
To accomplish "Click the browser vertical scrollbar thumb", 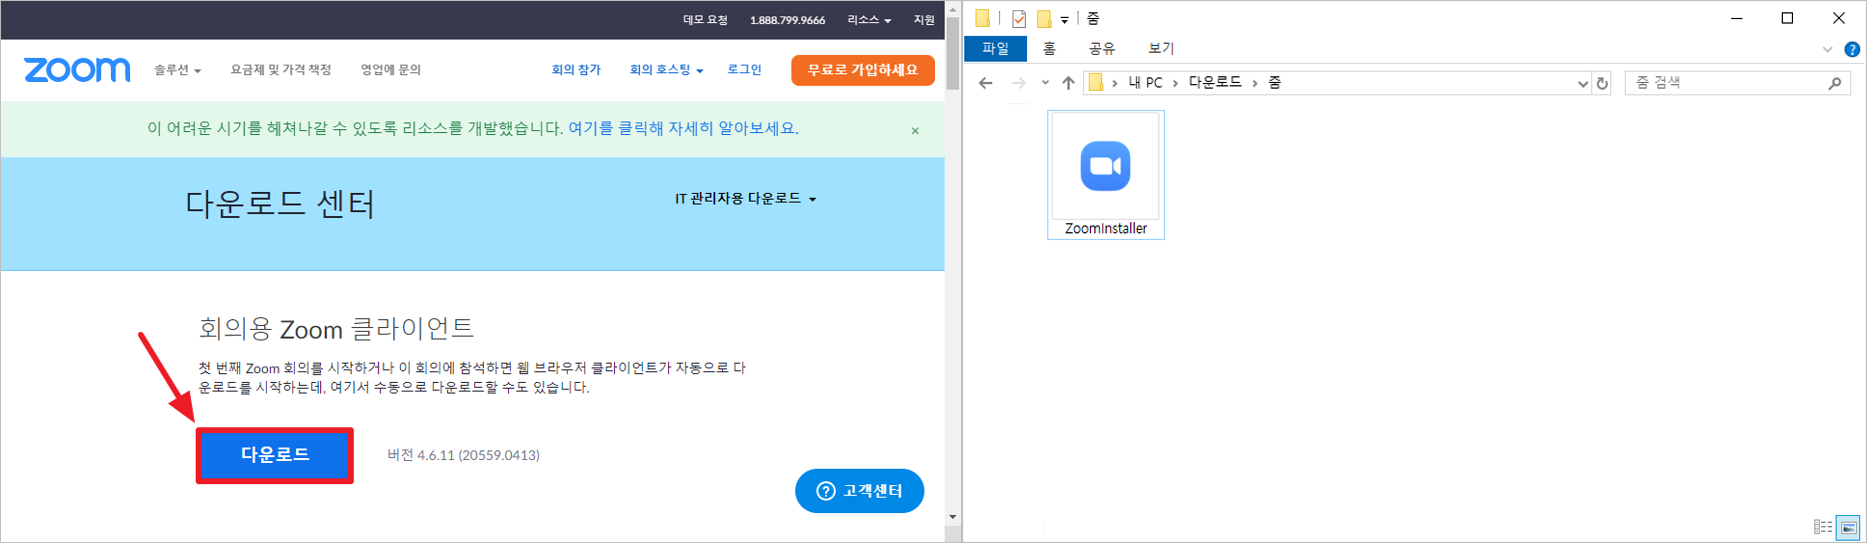I will coord(953,55).
